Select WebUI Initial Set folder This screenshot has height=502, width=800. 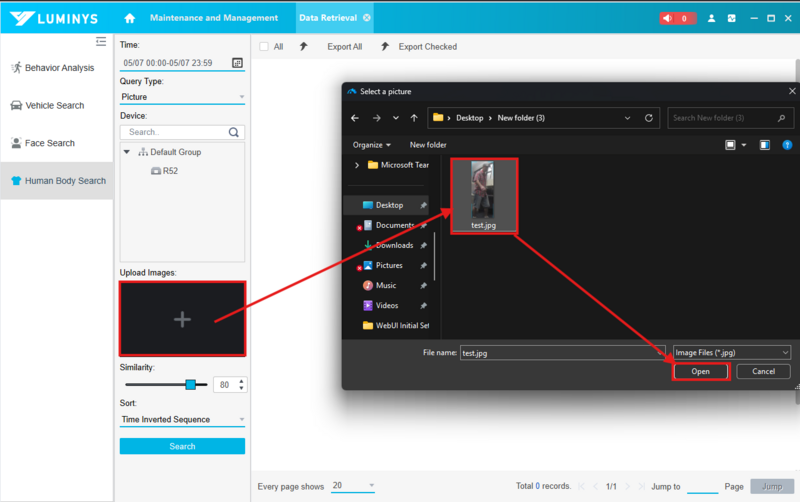click(396, 325)
